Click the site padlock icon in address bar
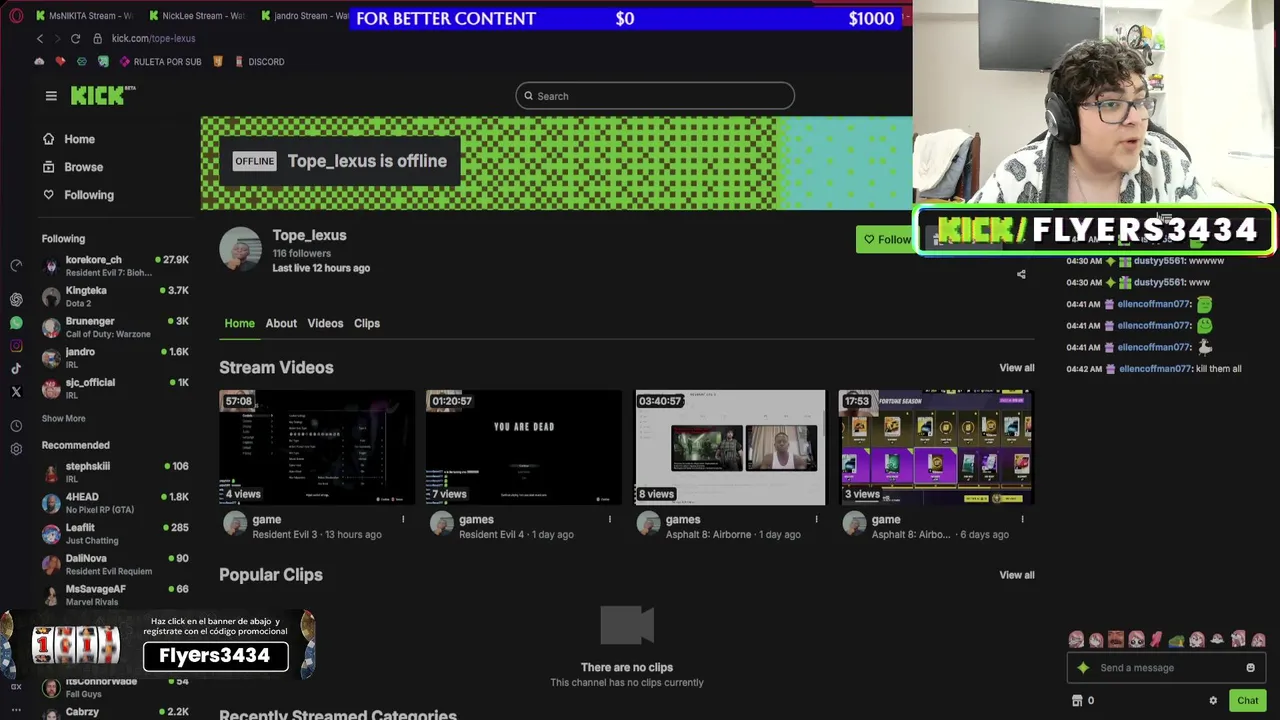The width and height of the screenshot is (1280, 720). (98, 38)
